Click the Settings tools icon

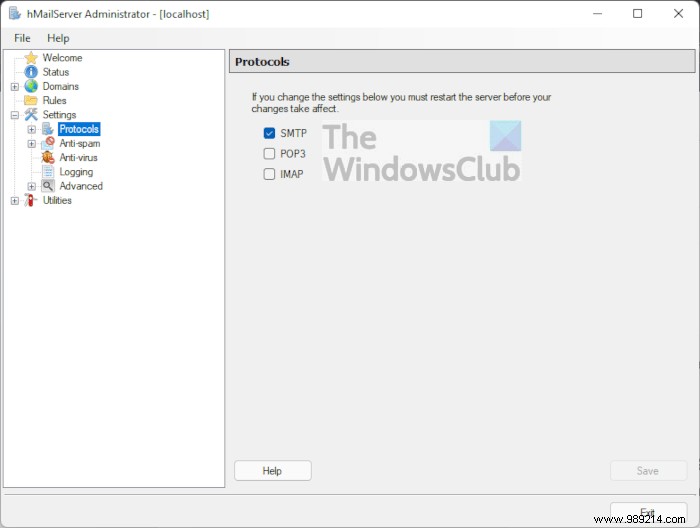click(x=31, y=115)
